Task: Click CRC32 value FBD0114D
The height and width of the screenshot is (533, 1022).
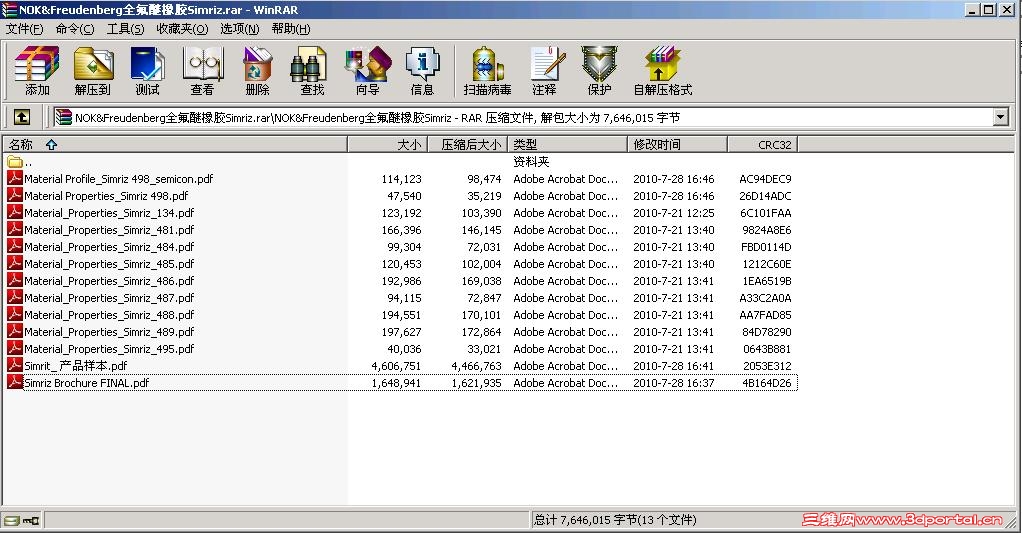Action: 766,247
